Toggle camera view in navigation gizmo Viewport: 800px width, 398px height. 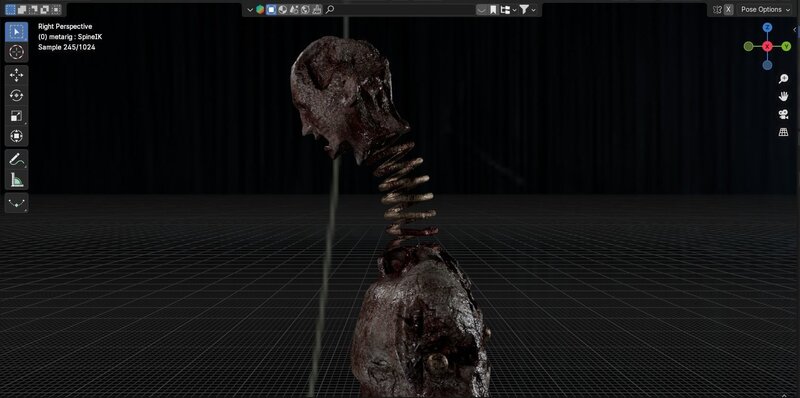pos(783,114)
